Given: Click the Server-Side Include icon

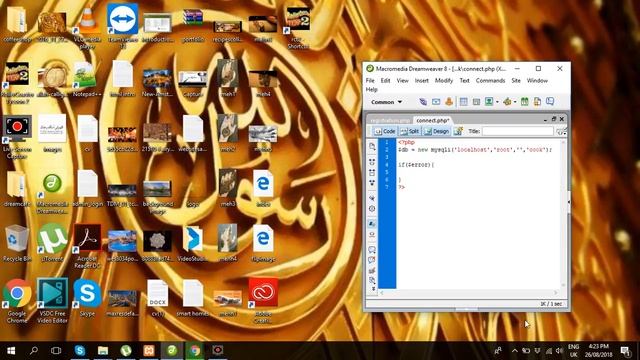Looking at the screenshot, I should [537, 102].
